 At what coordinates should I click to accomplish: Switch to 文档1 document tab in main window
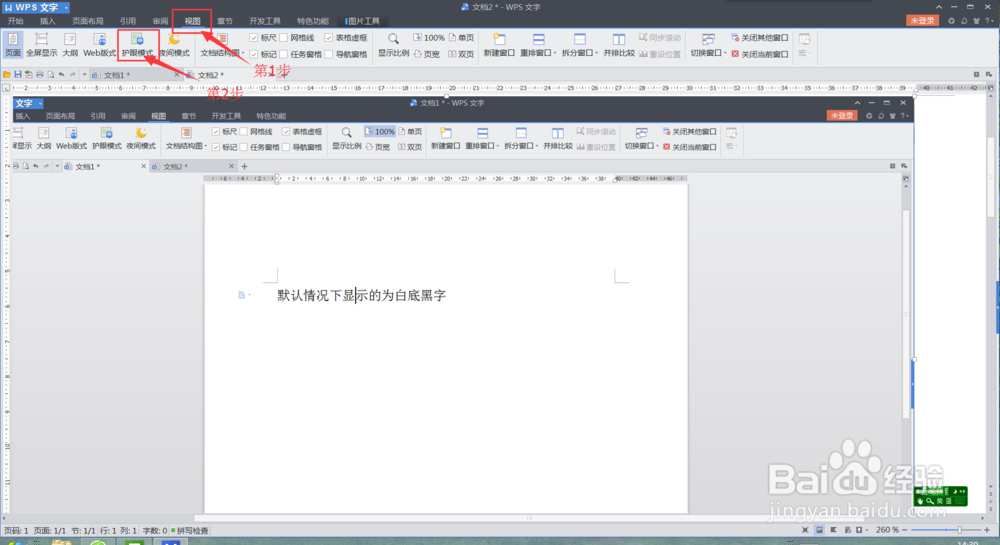point(135,75)
